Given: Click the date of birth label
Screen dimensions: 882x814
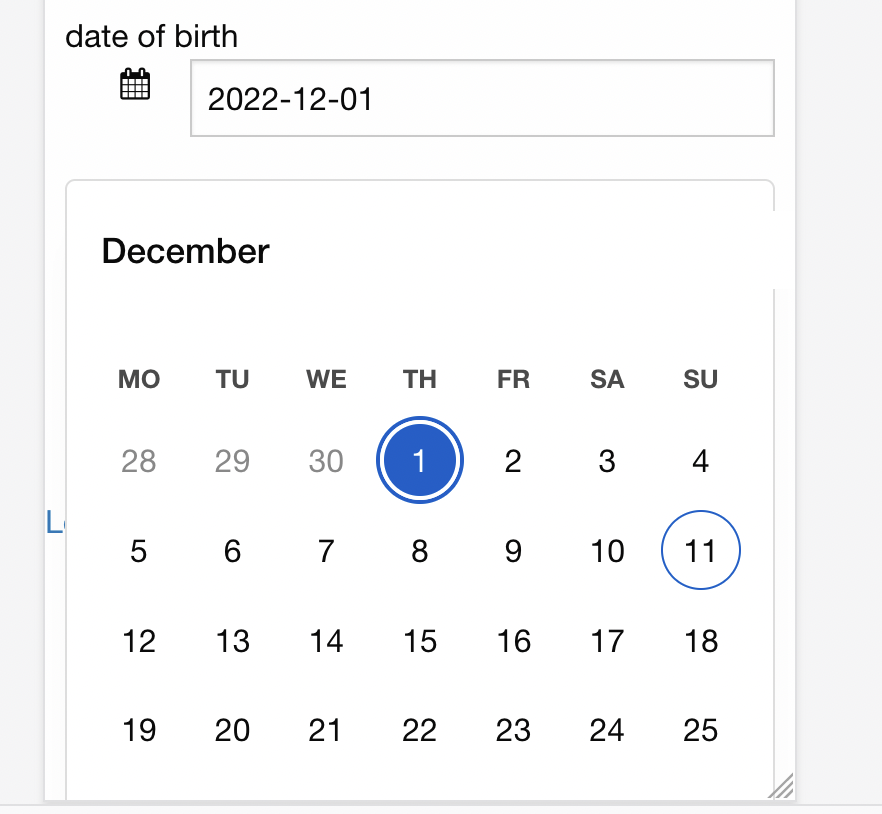Looking at the screenshot, I should pyautogui.click(x=151, y=36).
